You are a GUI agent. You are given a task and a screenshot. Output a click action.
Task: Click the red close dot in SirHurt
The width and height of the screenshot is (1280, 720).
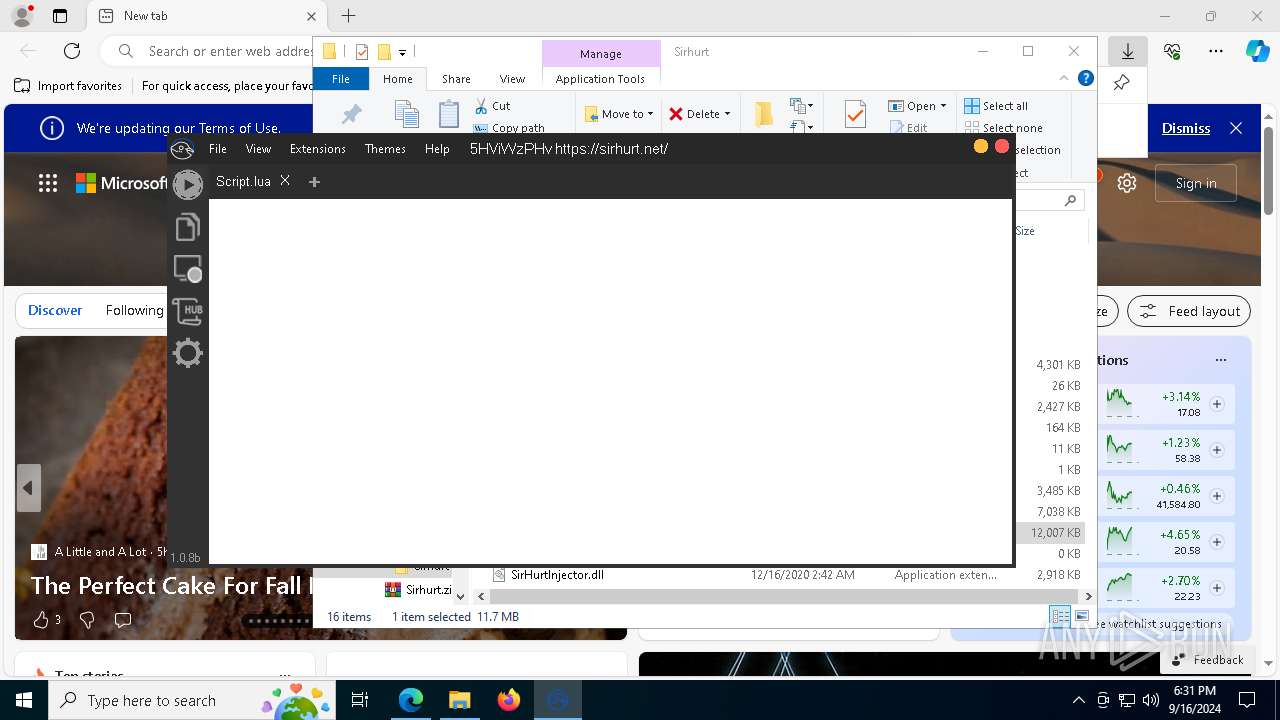(1002, 147)
